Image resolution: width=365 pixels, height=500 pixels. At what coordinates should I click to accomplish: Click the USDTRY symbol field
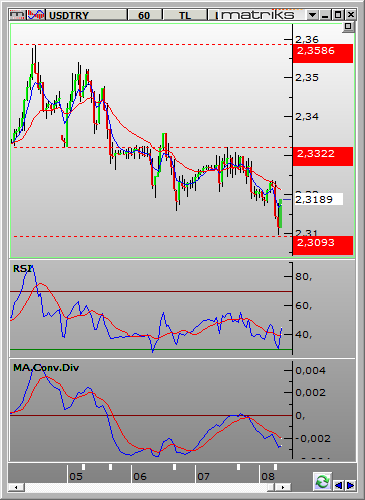(87, 15)
